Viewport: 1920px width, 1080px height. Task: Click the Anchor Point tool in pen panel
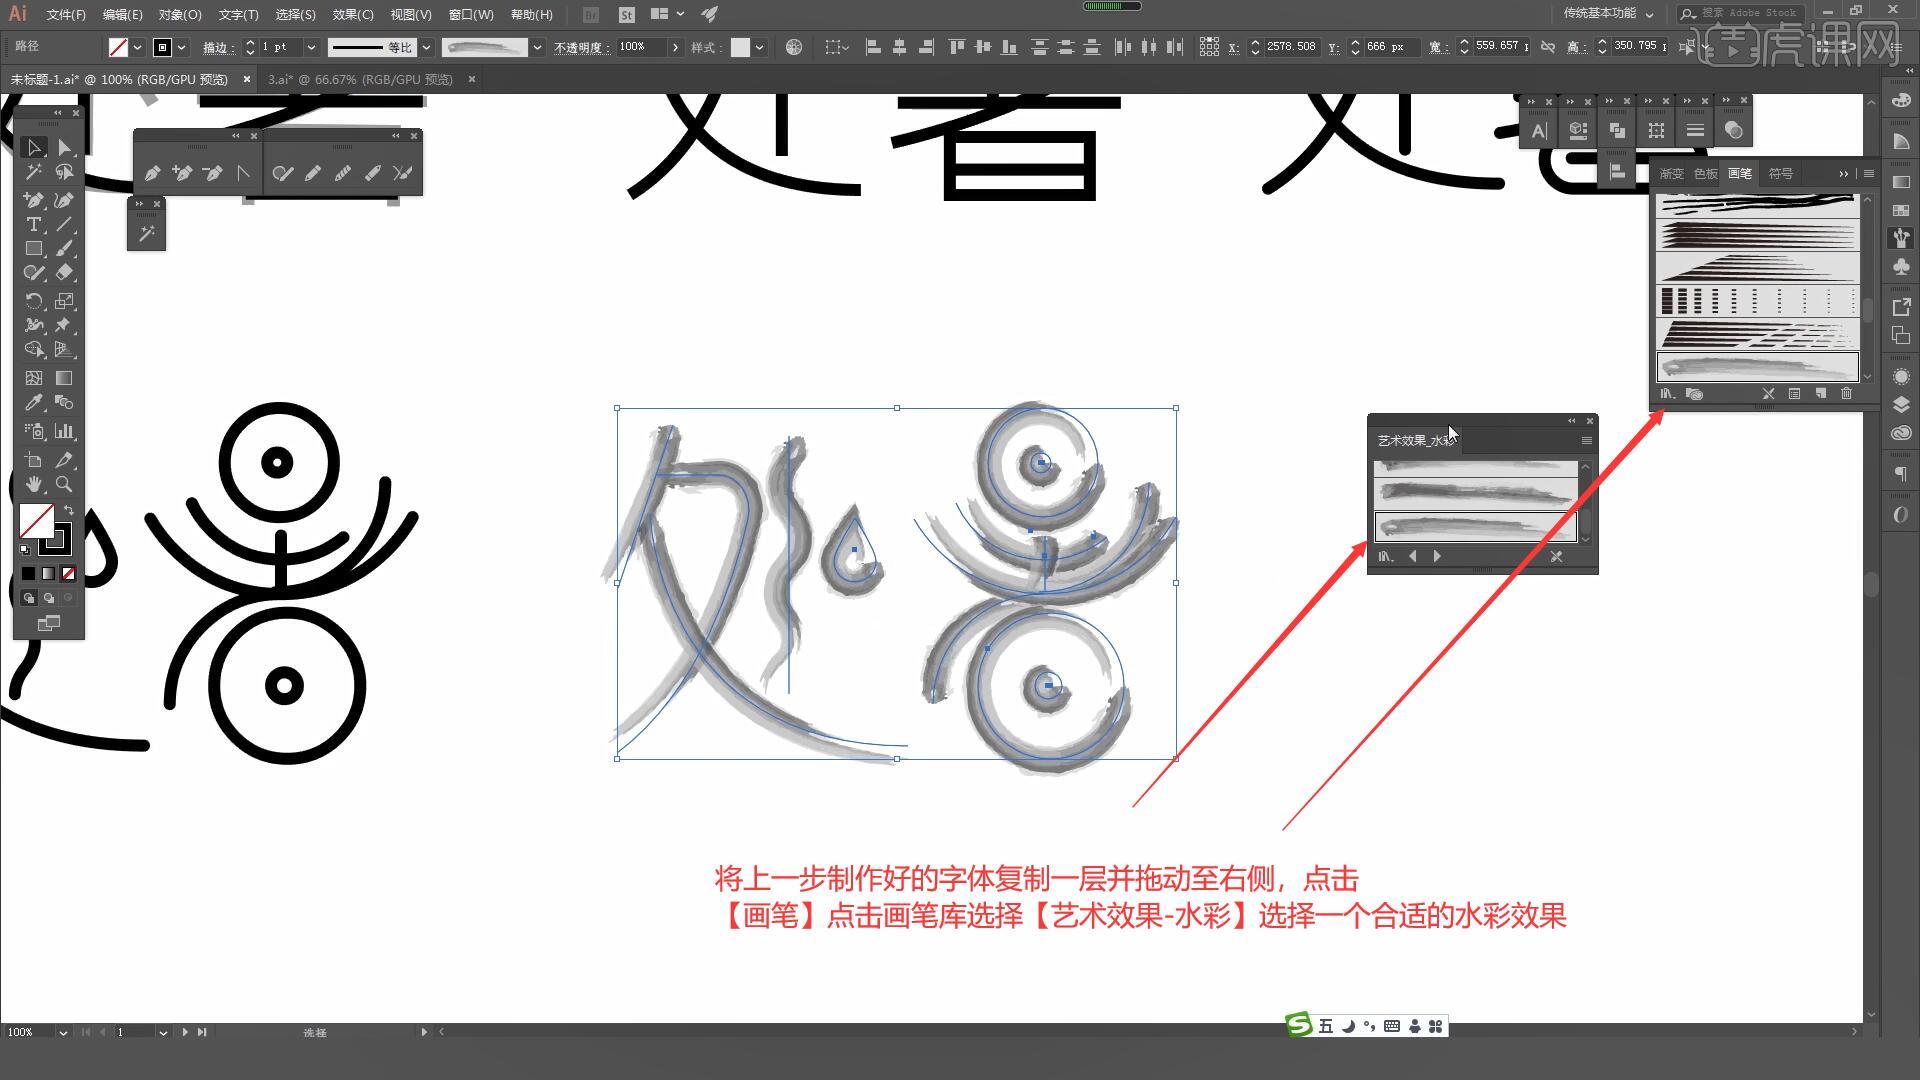point(243,173)
